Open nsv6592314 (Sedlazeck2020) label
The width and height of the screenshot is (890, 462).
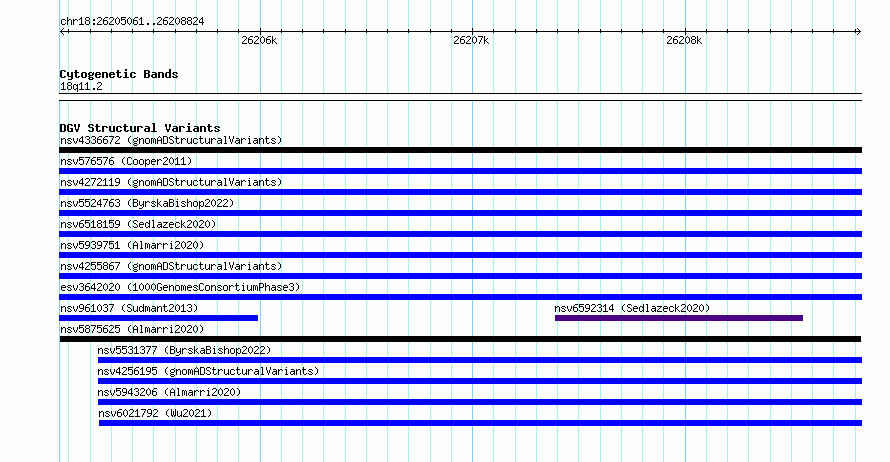pyautogui.click(x=632, y=308)
